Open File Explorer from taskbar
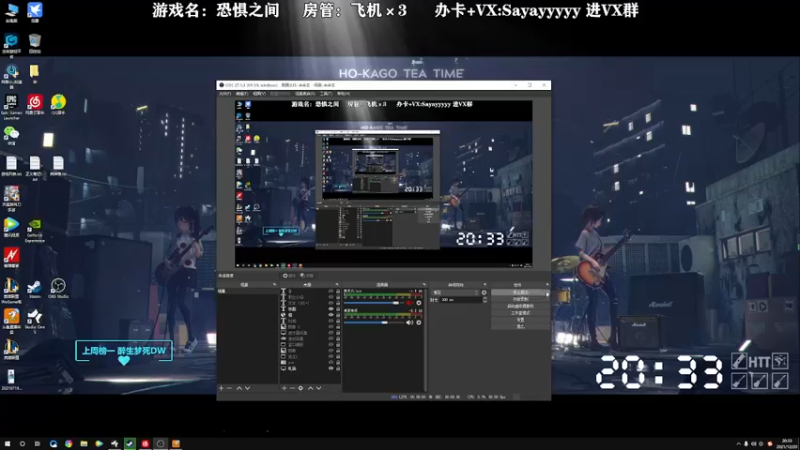This screenshot has width=800, height=450. click(x=84, y=443)
